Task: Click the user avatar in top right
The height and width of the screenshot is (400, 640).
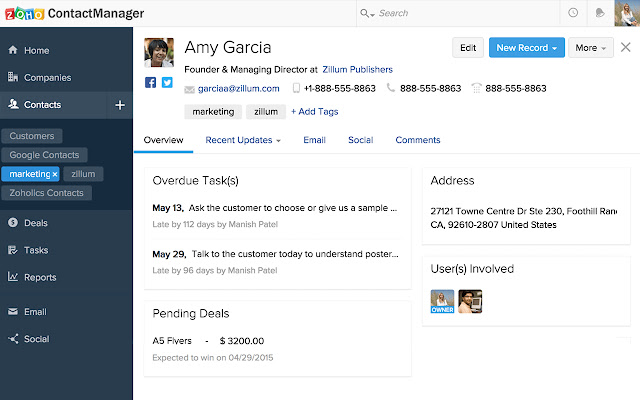Action: click(x=627, y=13)
